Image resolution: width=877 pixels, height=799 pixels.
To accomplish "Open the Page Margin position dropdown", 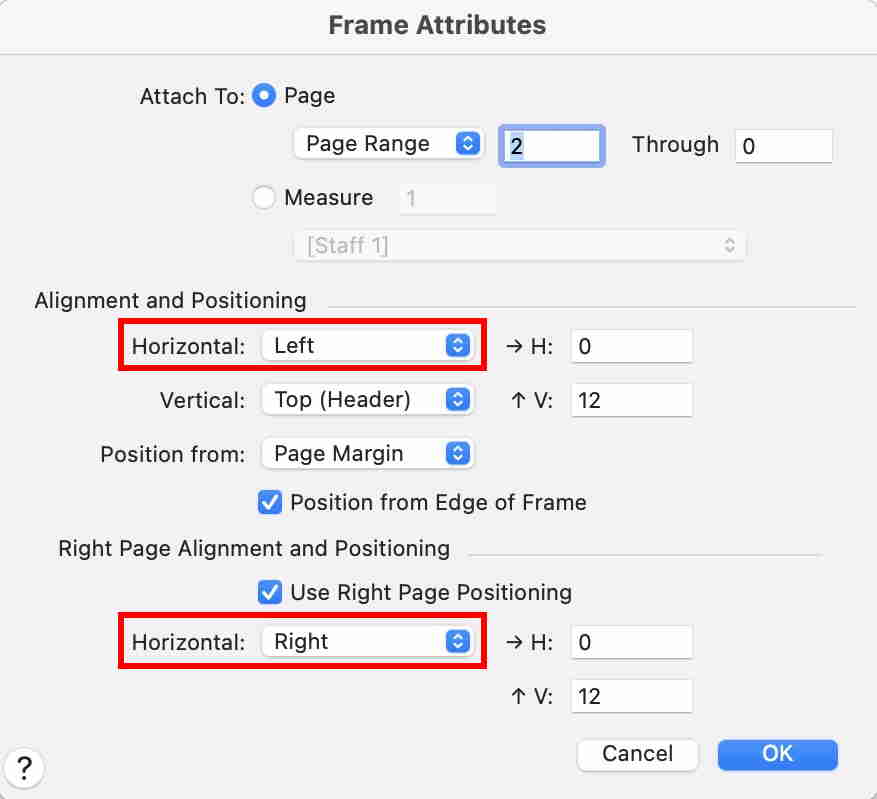I will pos(366,454).
